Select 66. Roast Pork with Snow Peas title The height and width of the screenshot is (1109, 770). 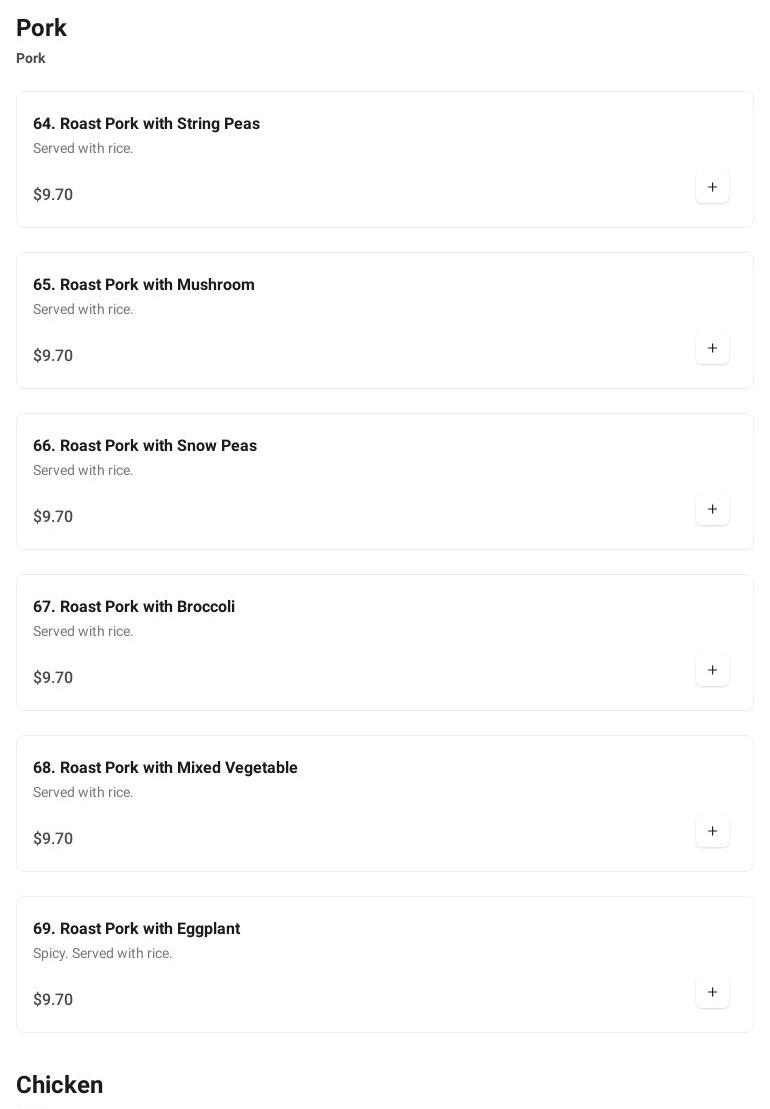(x=145, y=446)
